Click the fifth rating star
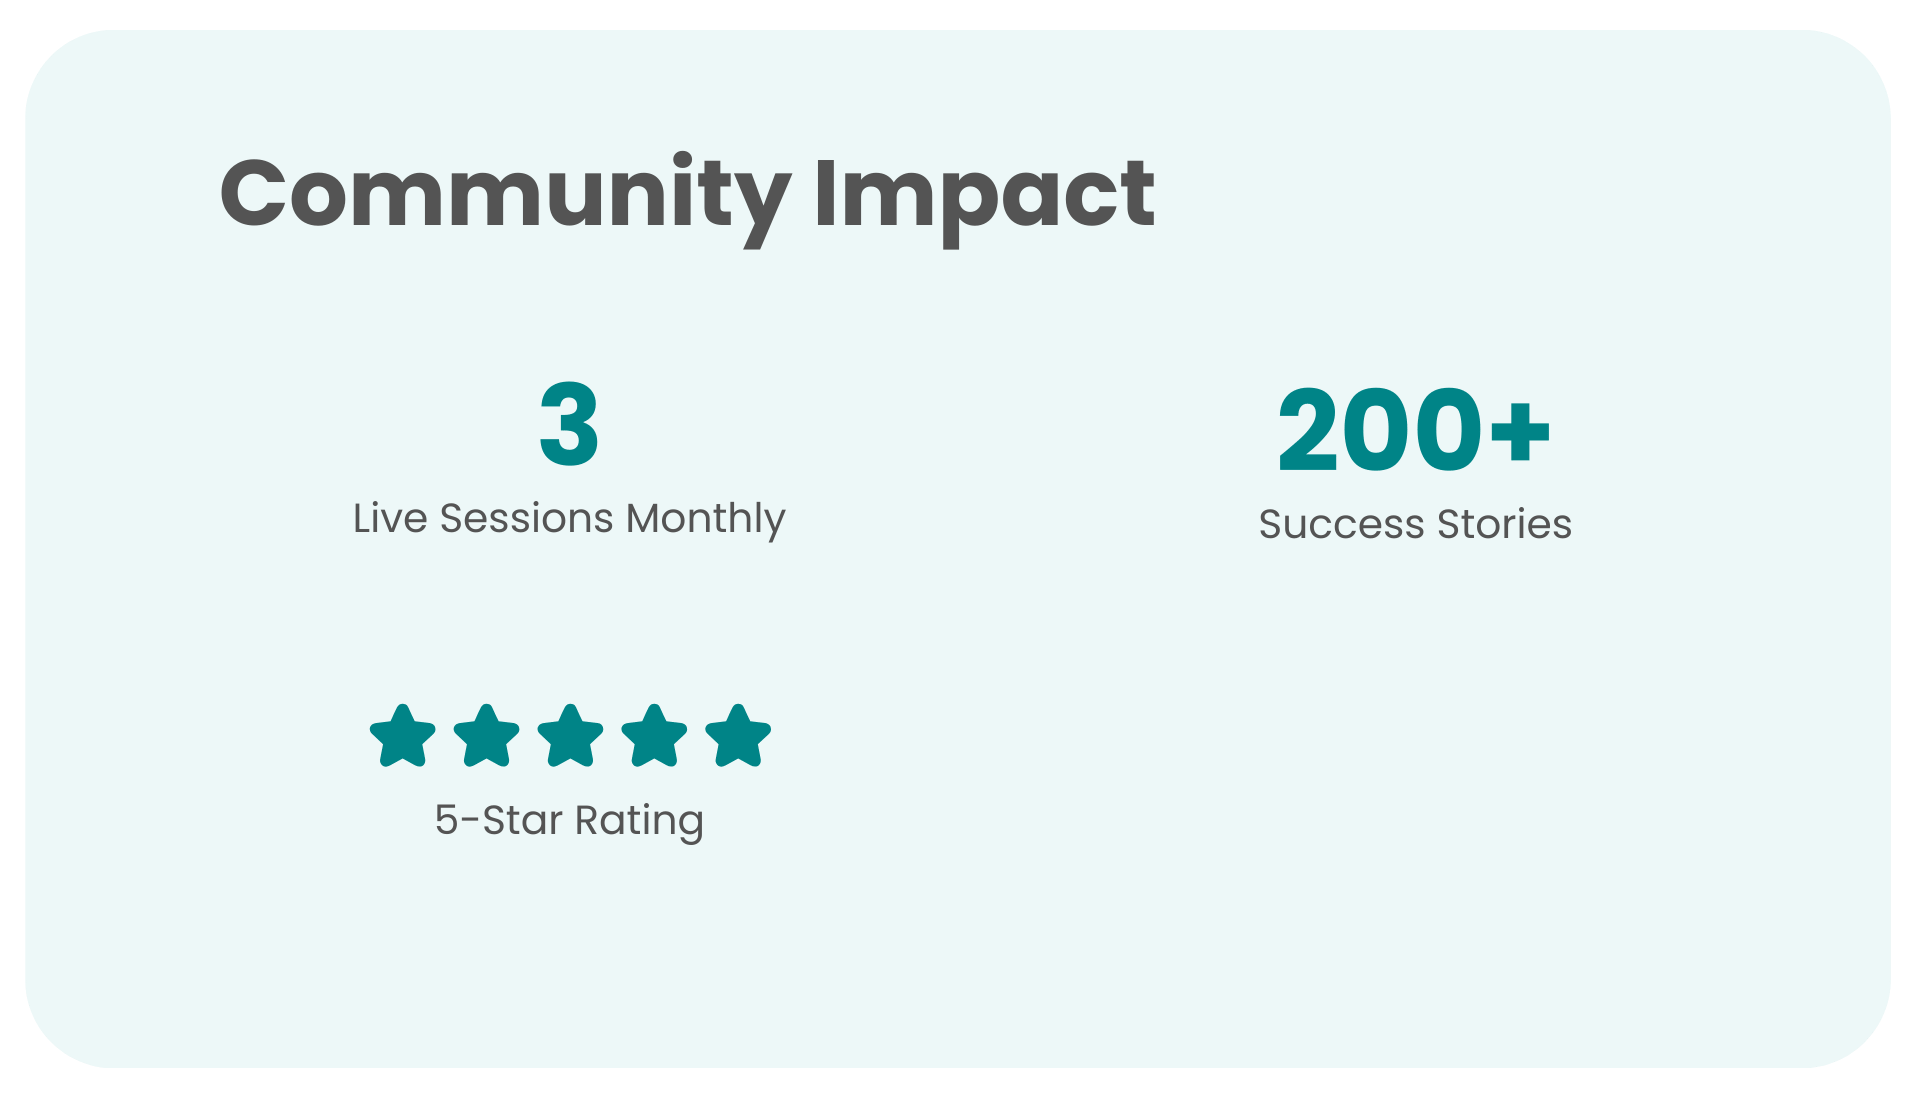 tap(739, 736)
